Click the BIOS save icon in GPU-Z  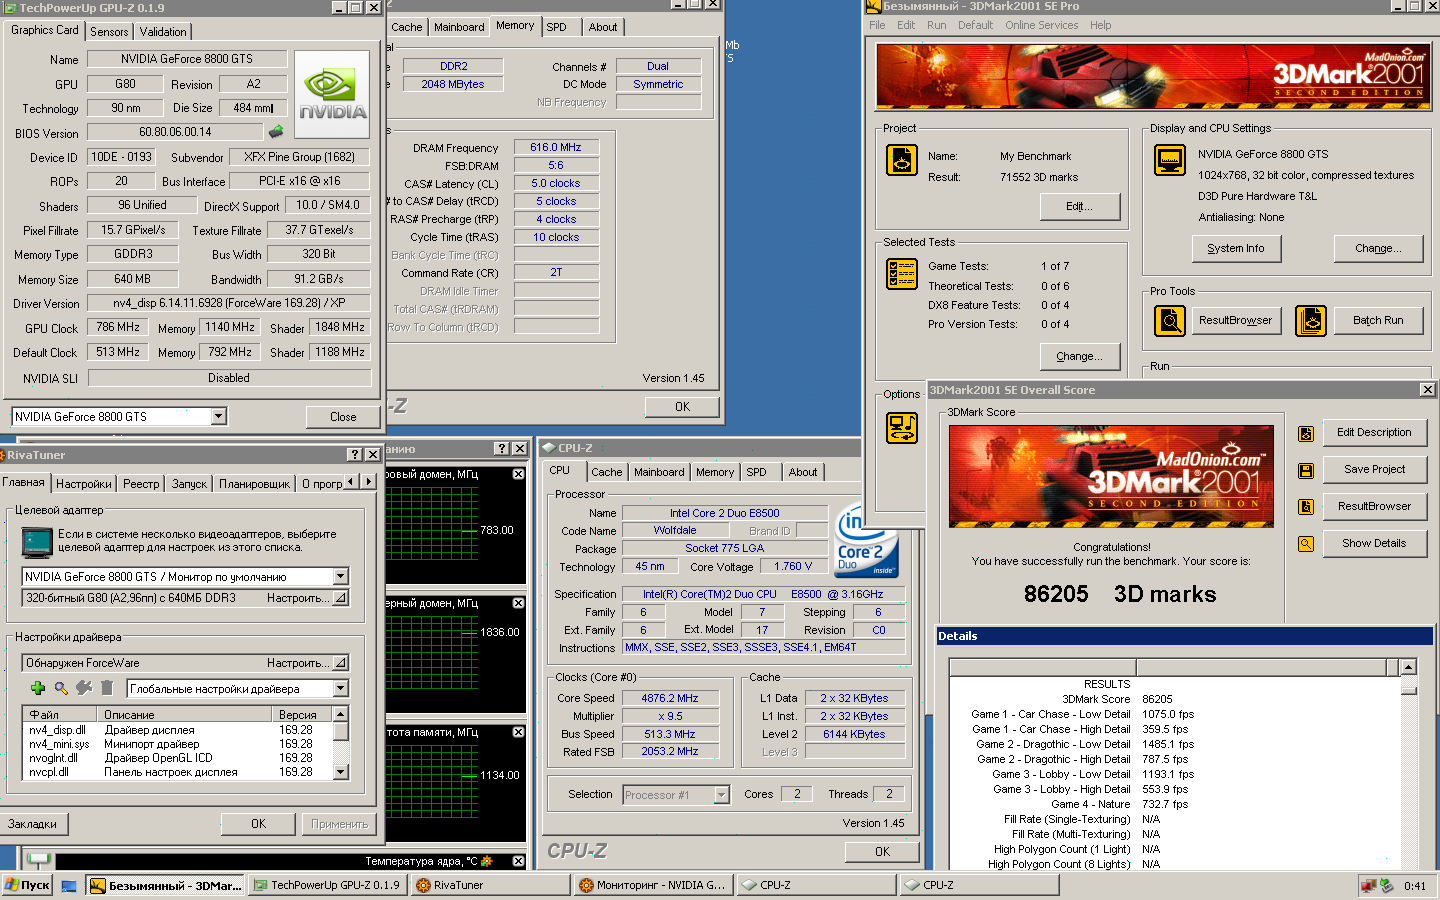point(276,131)
